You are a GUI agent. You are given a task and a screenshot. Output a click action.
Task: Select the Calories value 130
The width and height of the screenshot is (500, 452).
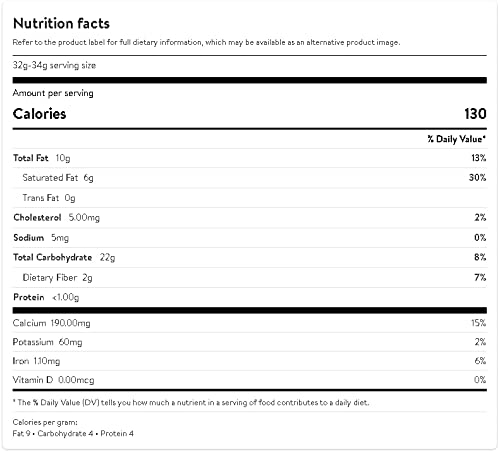[475, 114]
